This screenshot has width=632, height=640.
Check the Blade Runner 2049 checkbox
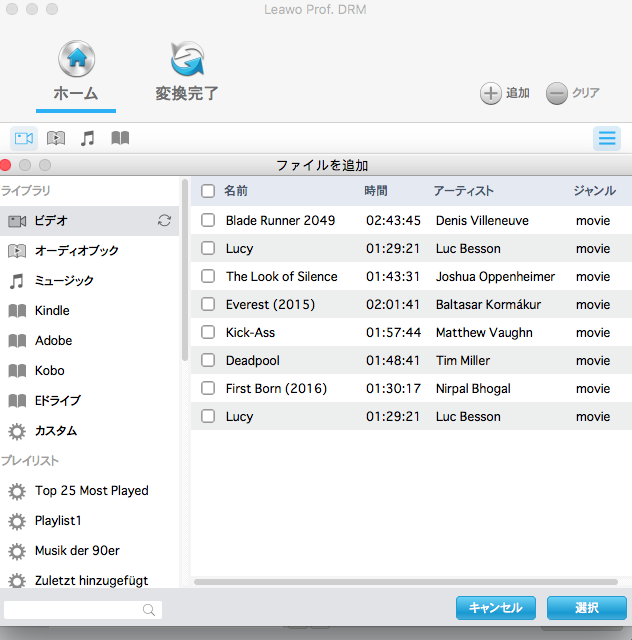pos(208,220)
